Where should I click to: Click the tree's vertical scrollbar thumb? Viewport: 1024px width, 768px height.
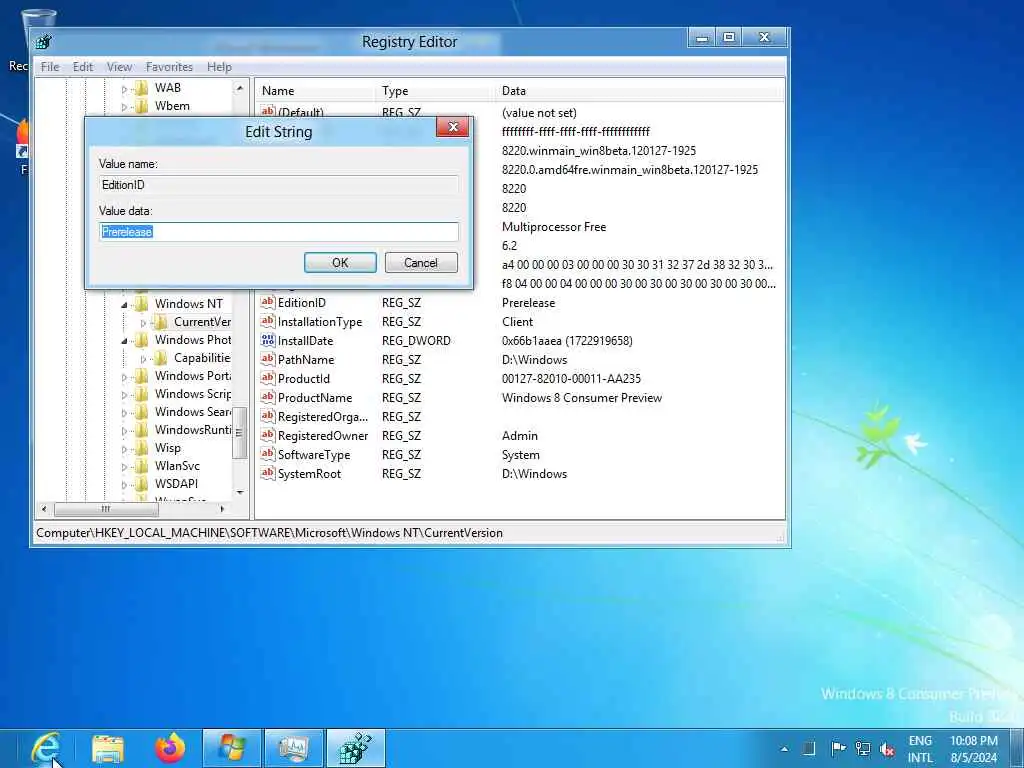[239, 432]
